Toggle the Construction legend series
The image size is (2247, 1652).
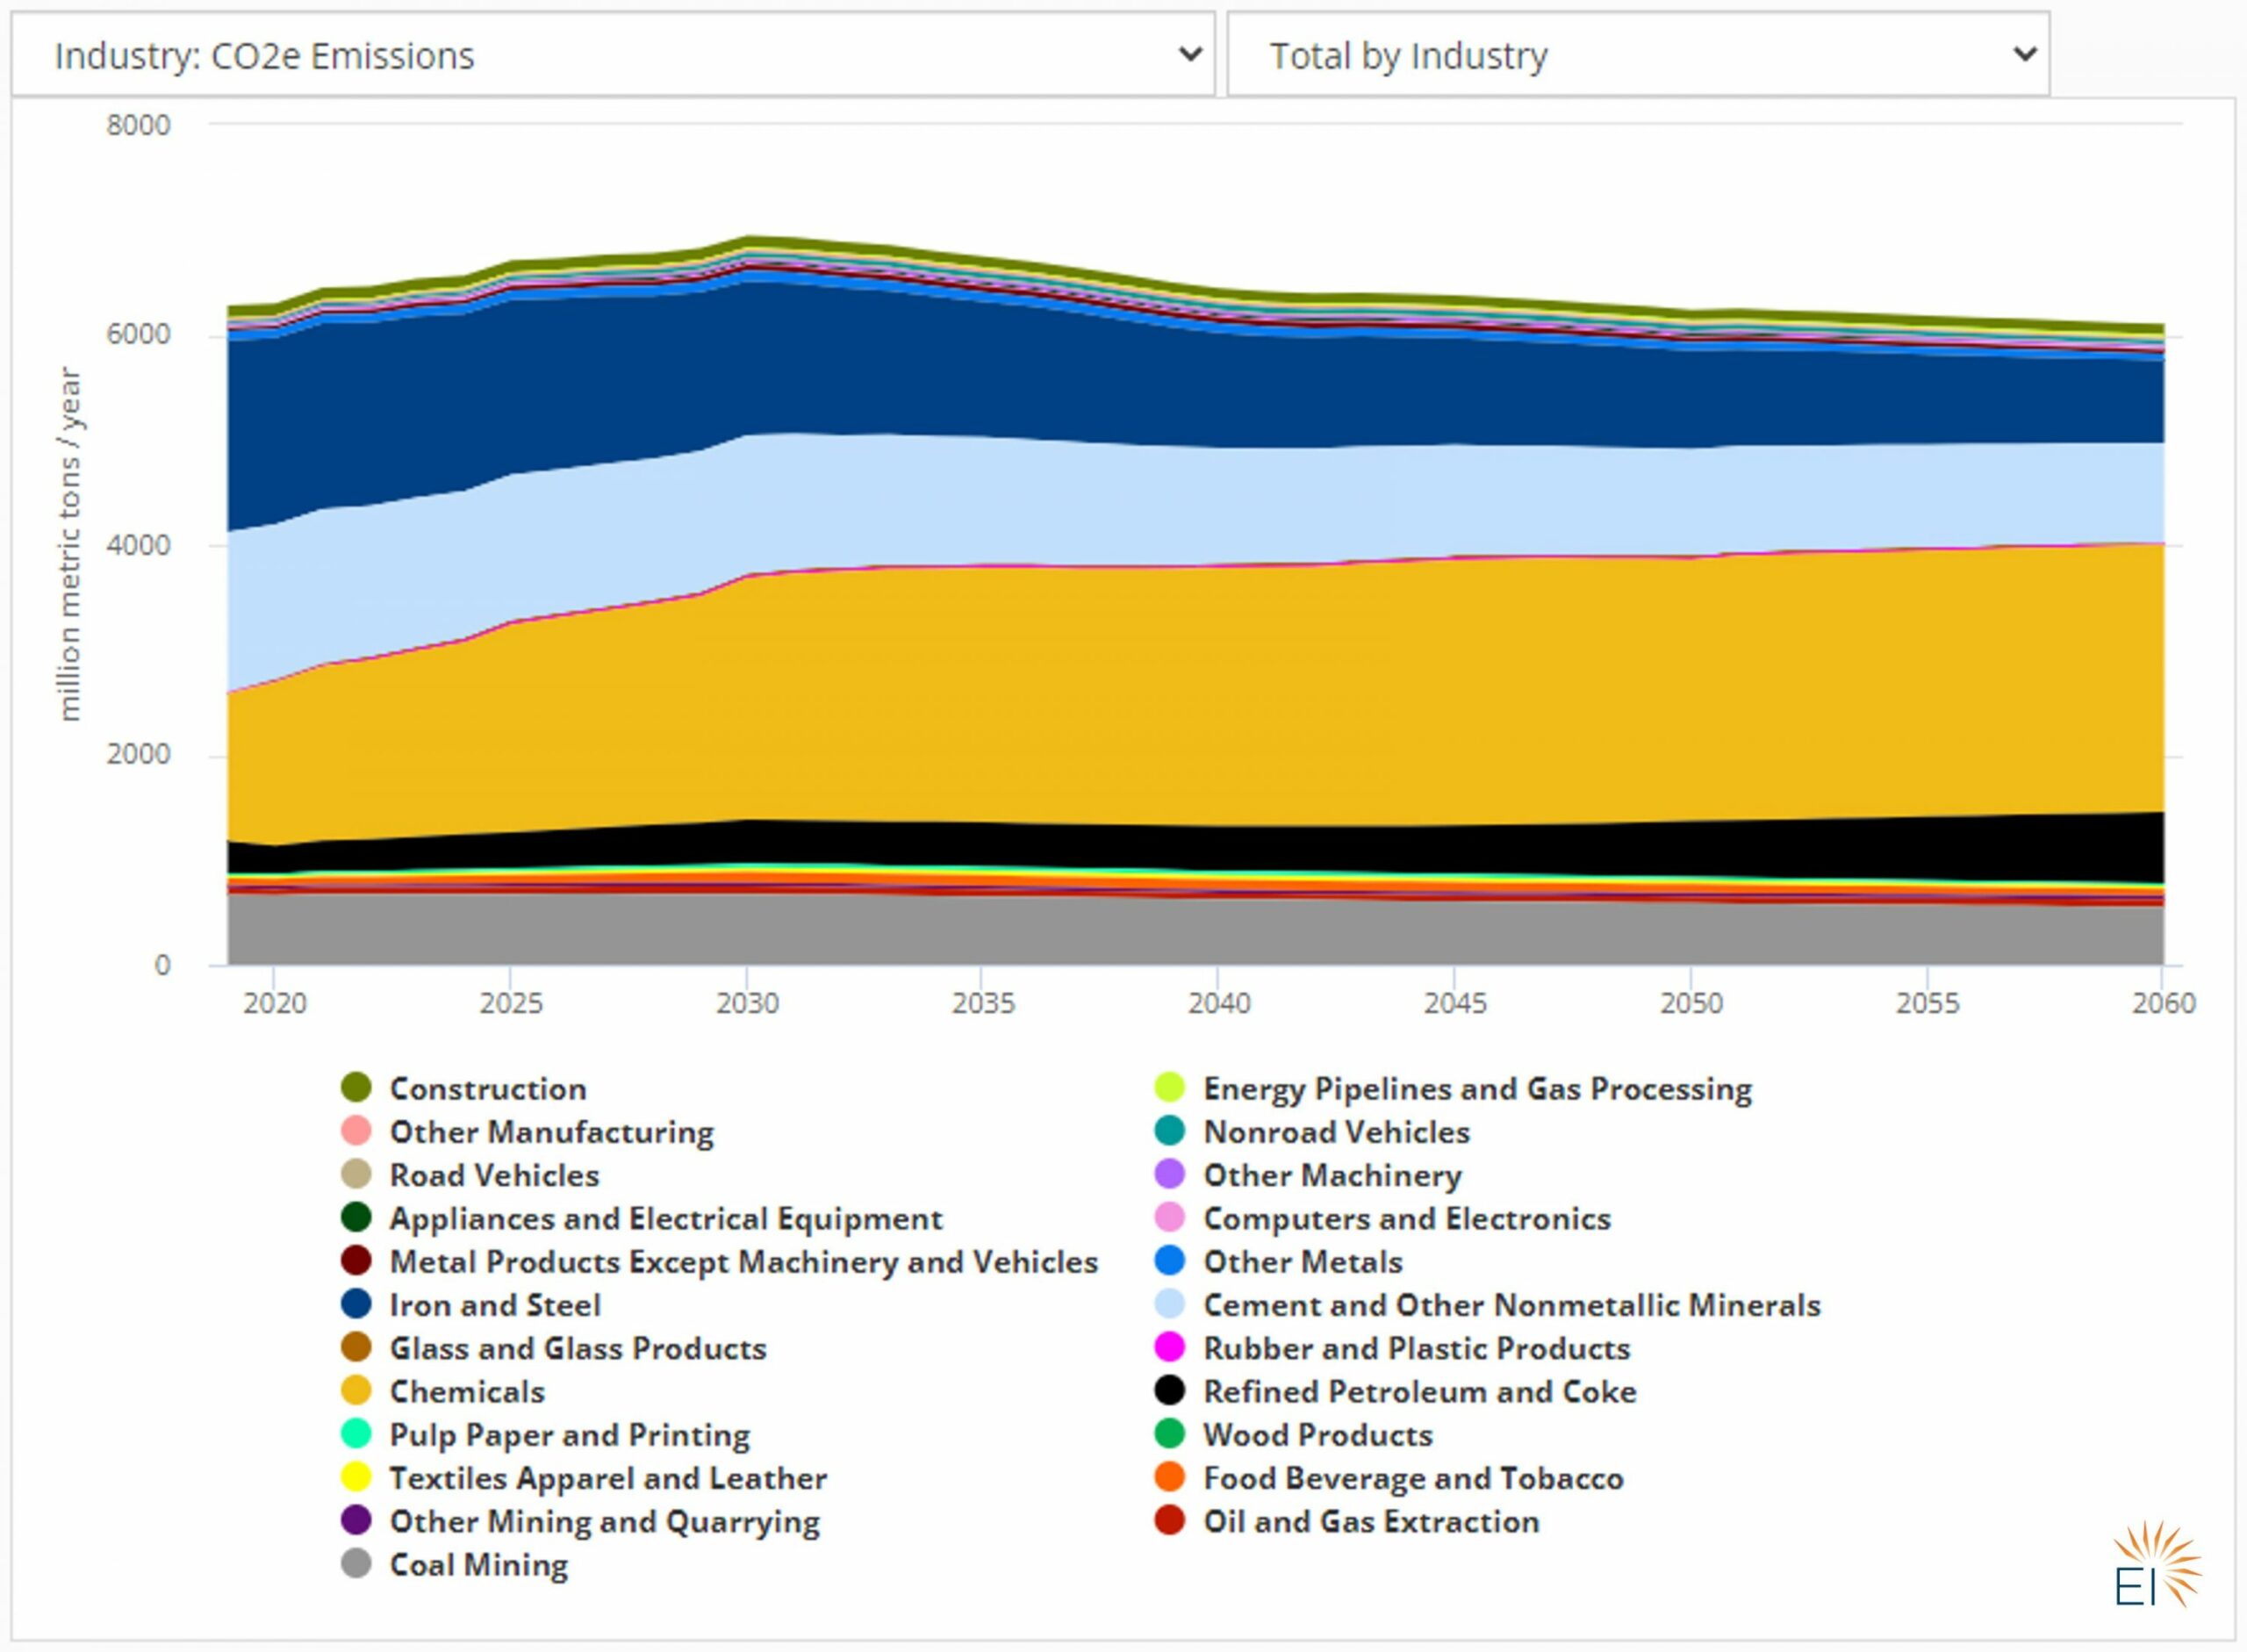pos(487,1088)
